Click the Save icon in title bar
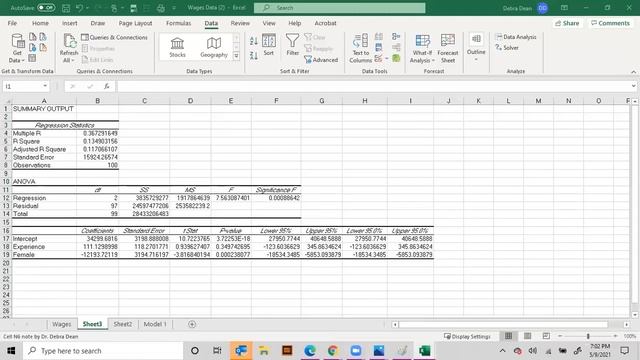640x360 pixels. (x=66, y=8)
